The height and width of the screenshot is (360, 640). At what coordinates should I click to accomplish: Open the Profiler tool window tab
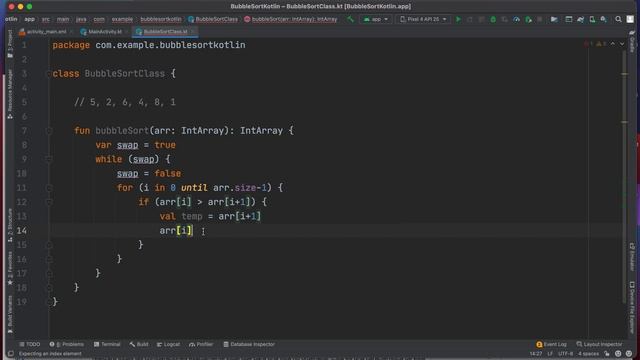pos(201,344)
